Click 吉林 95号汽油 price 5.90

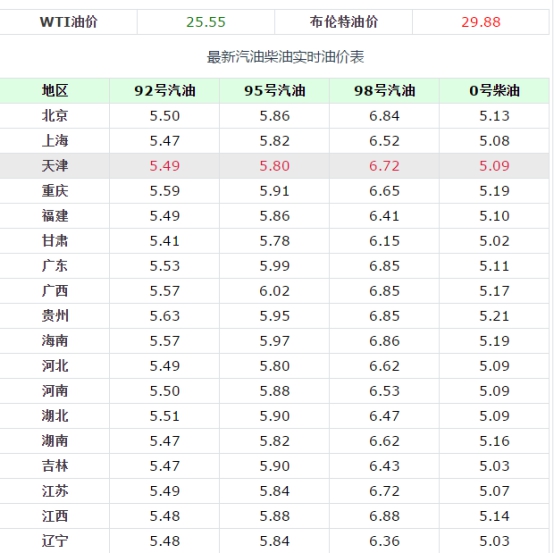click(x=275, y=466)
